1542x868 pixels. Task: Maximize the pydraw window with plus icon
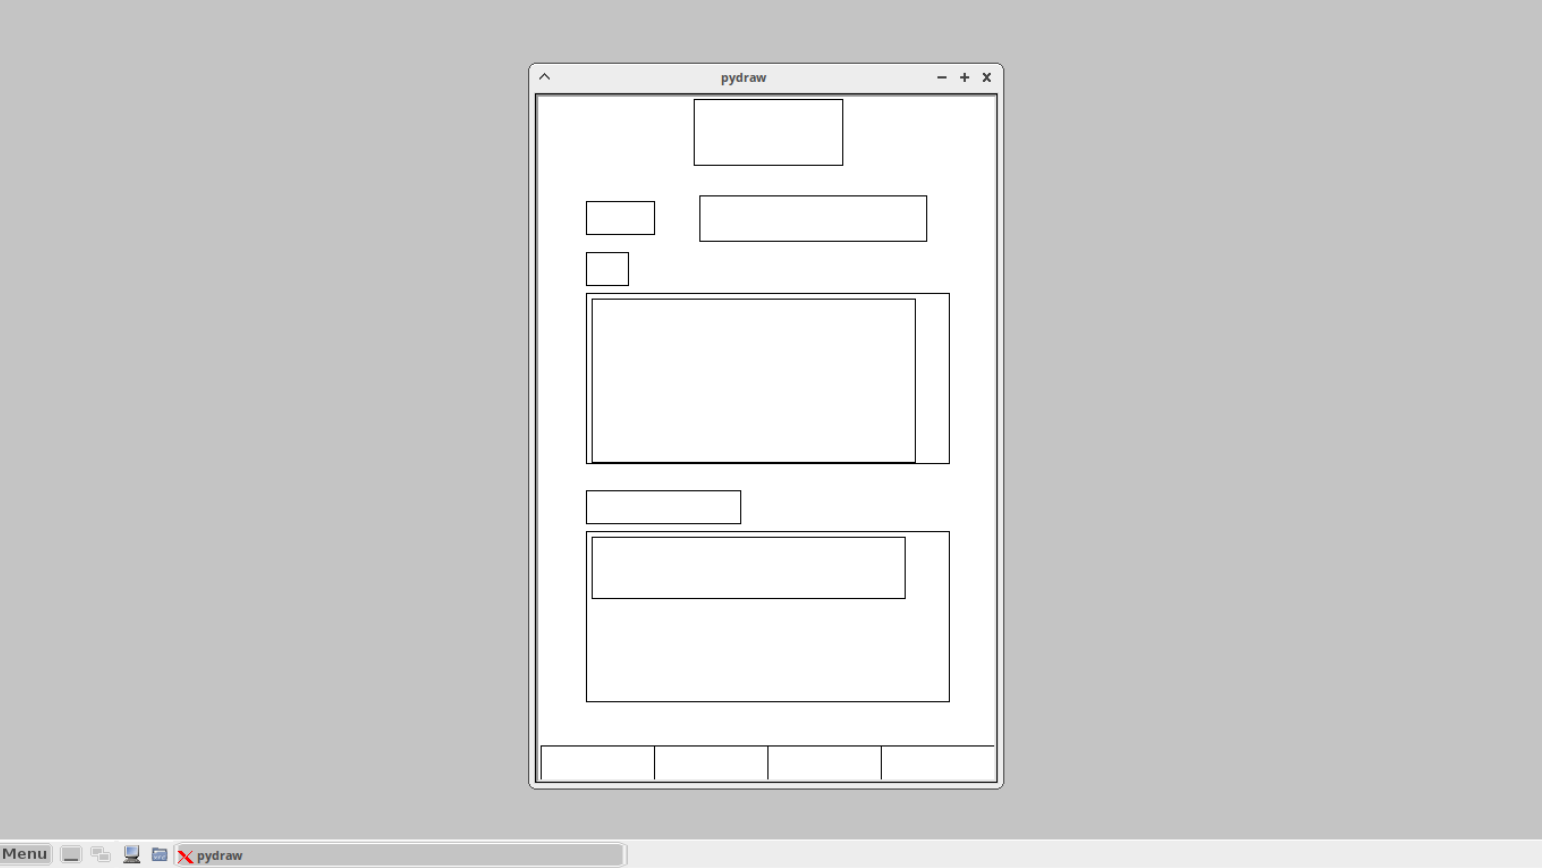coord(964,77)
